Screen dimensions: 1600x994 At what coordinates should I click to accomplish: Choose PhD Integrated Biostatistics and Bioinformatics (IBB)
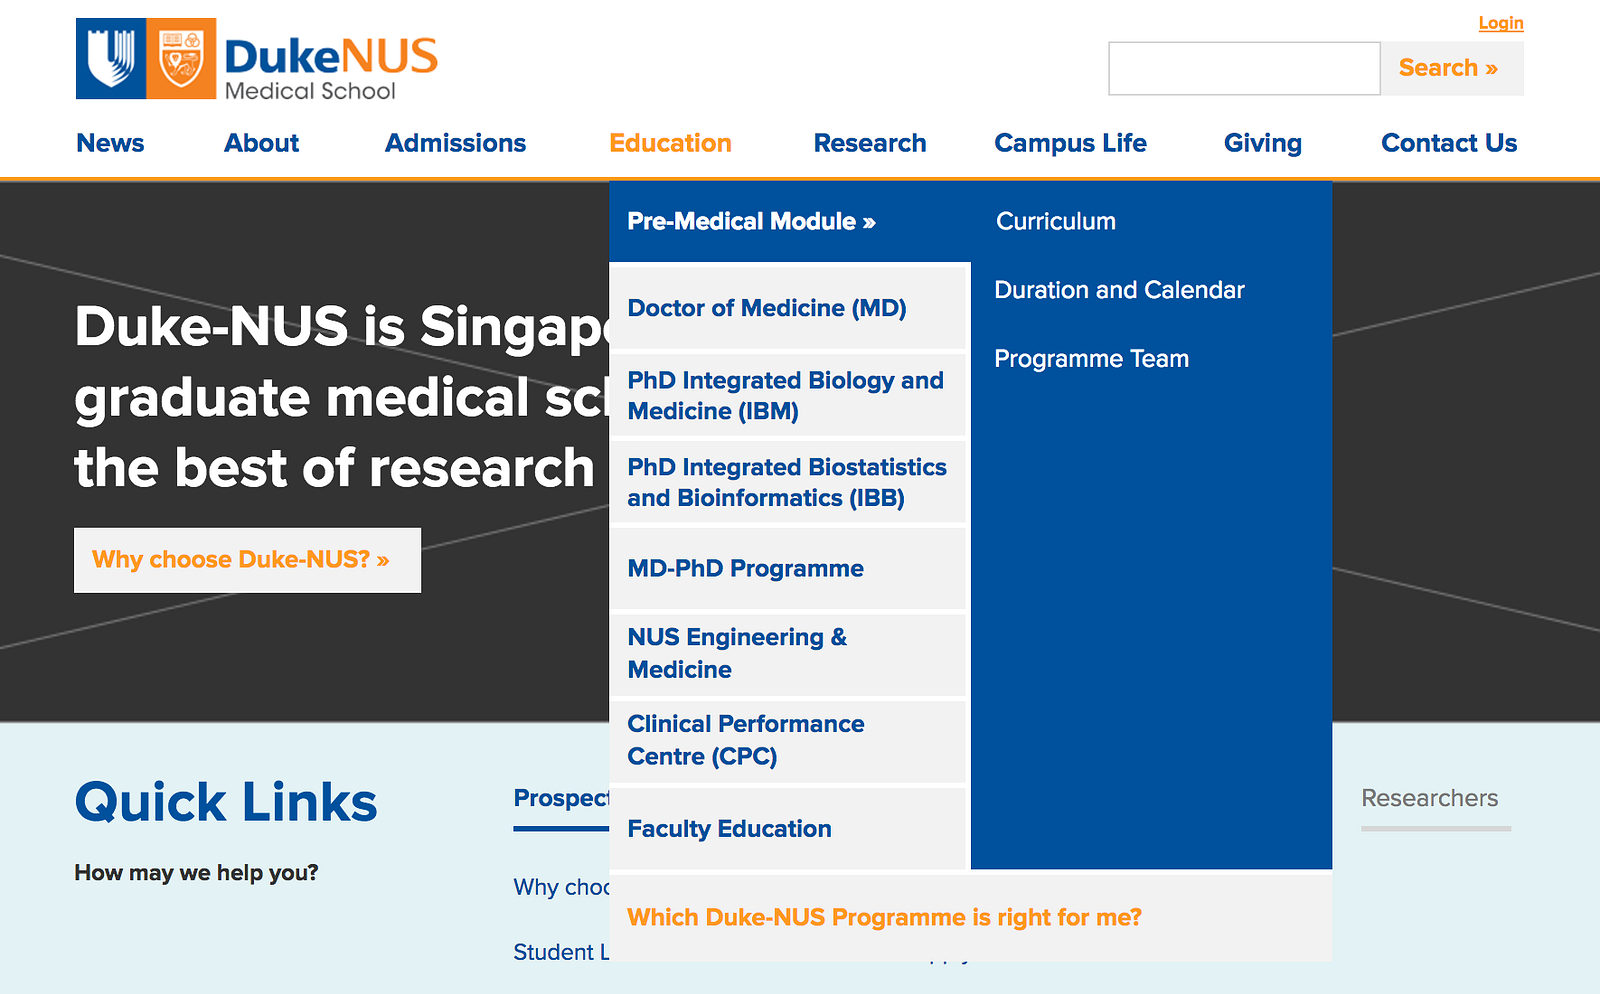click(x=788, y=482)
